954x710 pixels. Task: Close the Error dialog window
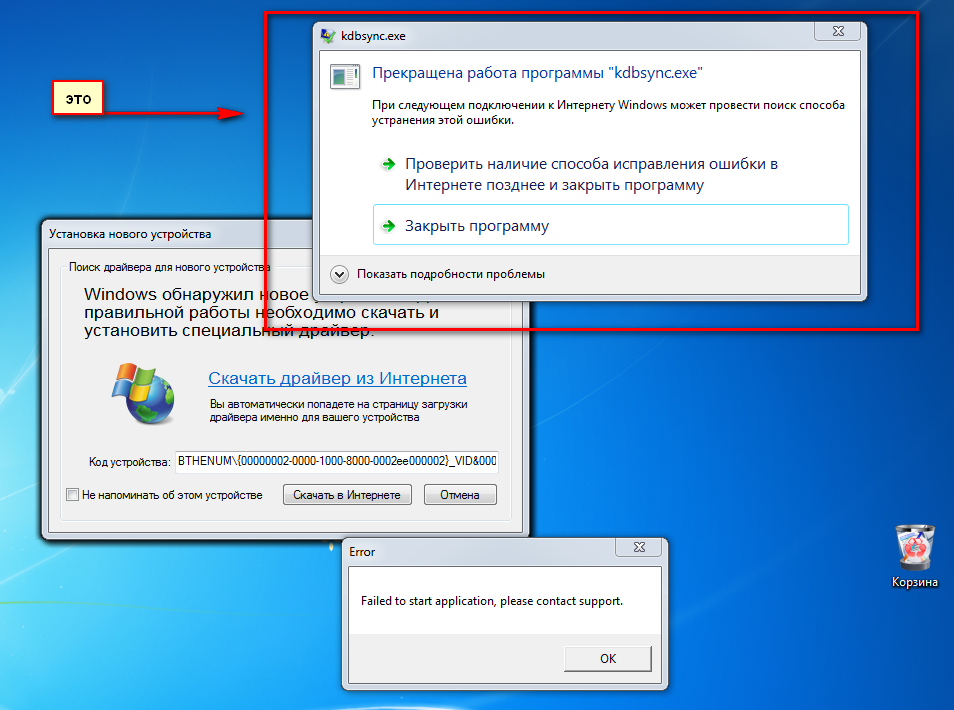[639, 547]
